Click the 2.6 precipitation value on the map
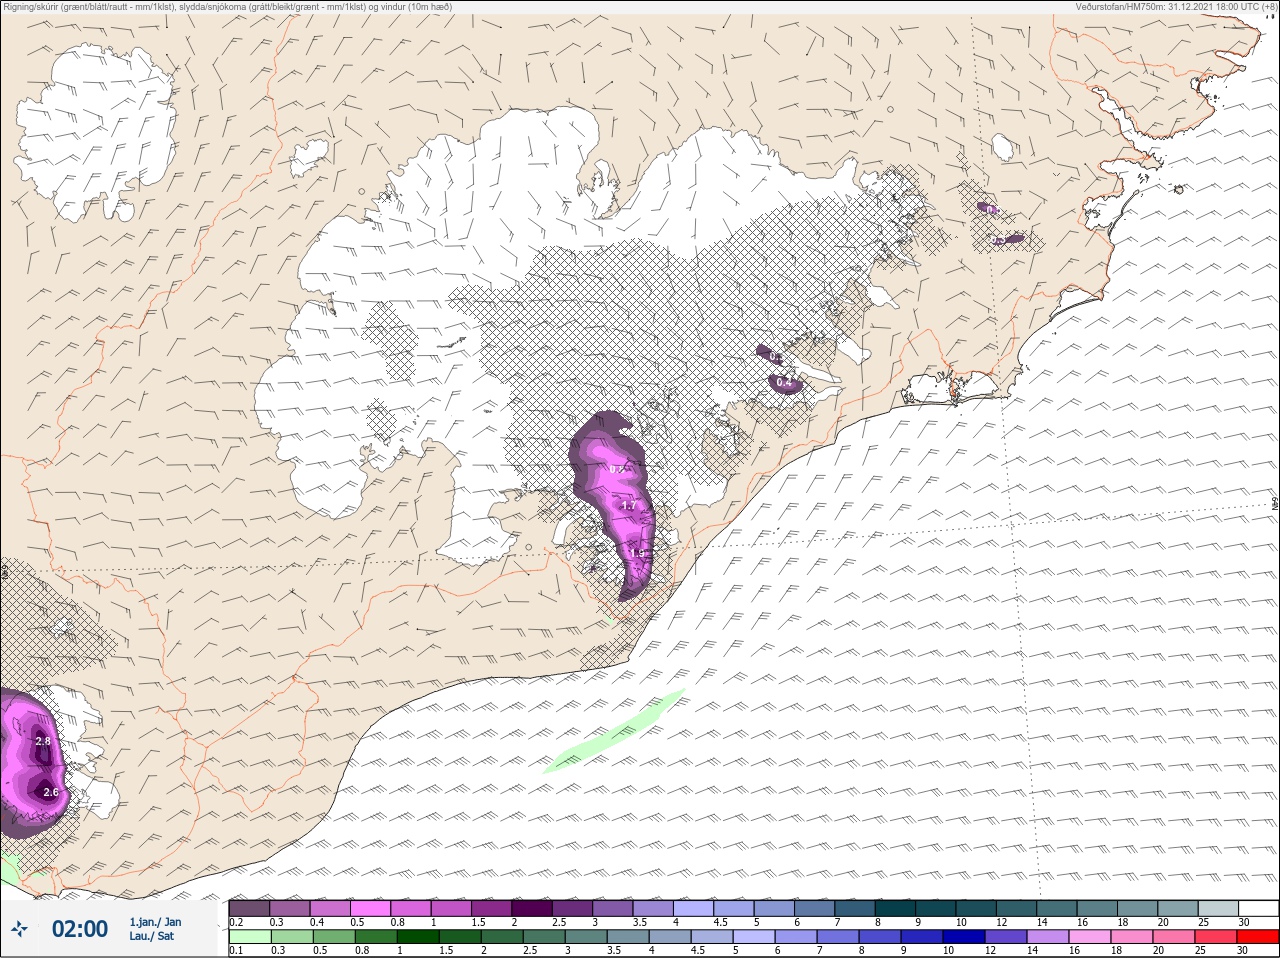The height and width of the screenshot is (958, 1280). click(51, 792)
